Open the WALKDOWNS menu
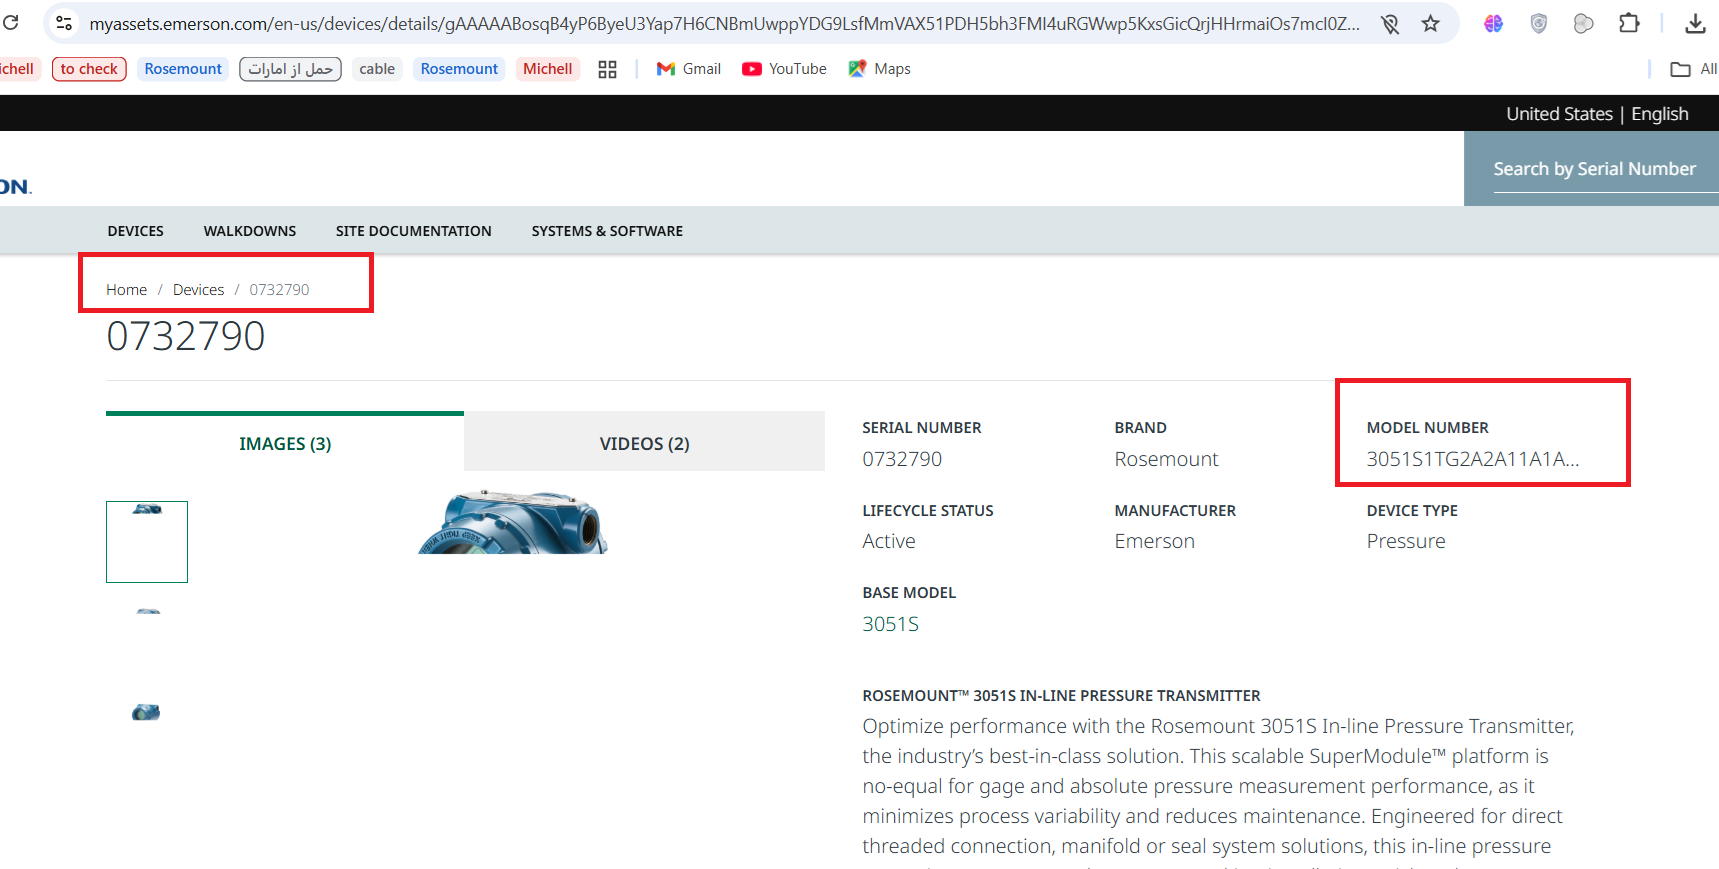Viewport: 1719px width, 869px height. [x=250, y=231]
